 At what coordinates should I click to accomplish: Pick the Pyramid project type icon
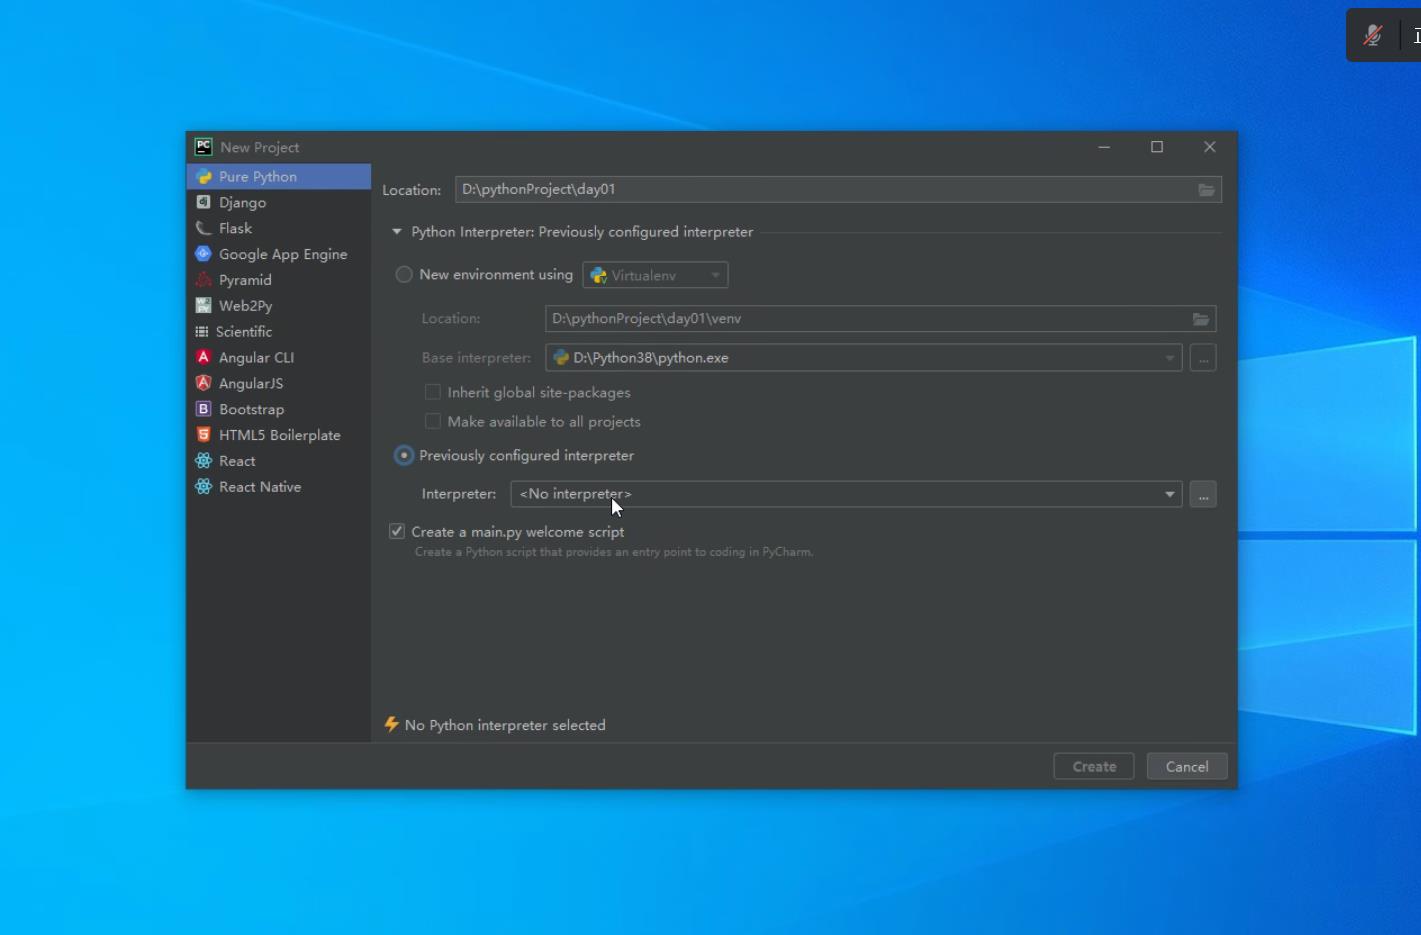coord(204,280)
